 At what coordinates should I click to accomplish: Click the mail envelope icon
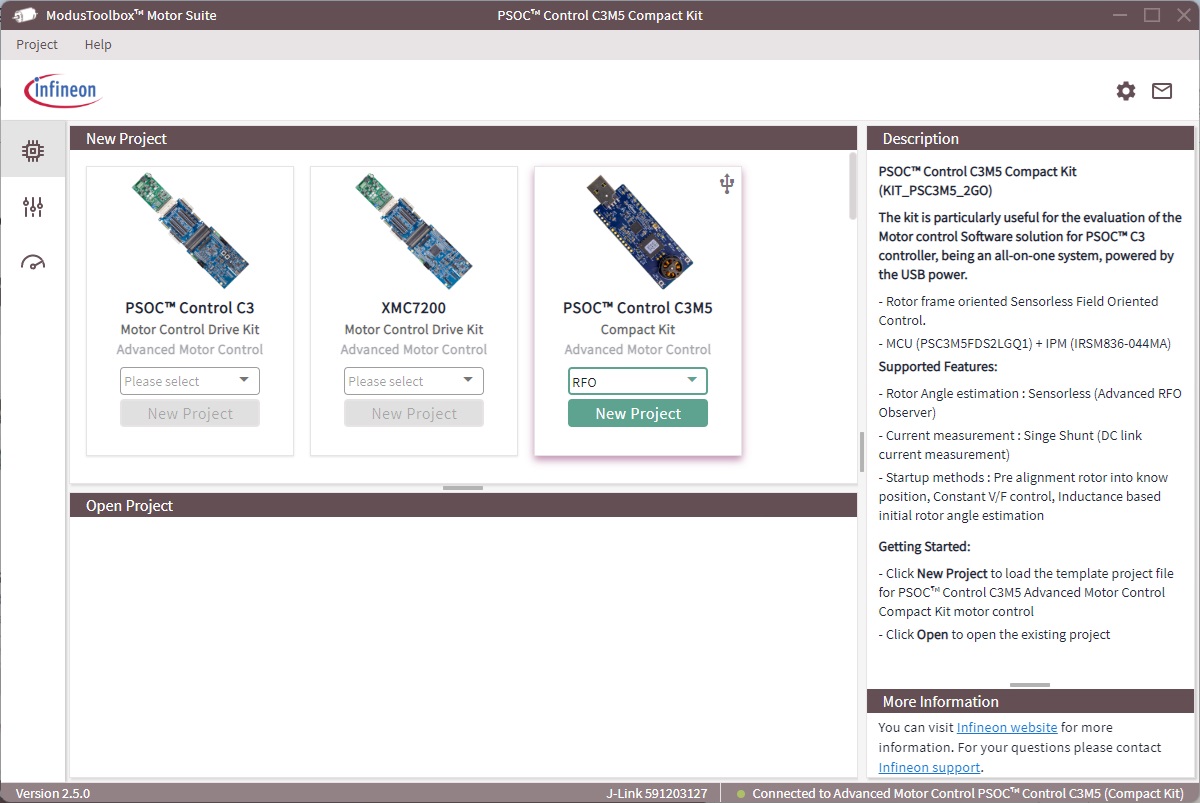pos(1162,91)
